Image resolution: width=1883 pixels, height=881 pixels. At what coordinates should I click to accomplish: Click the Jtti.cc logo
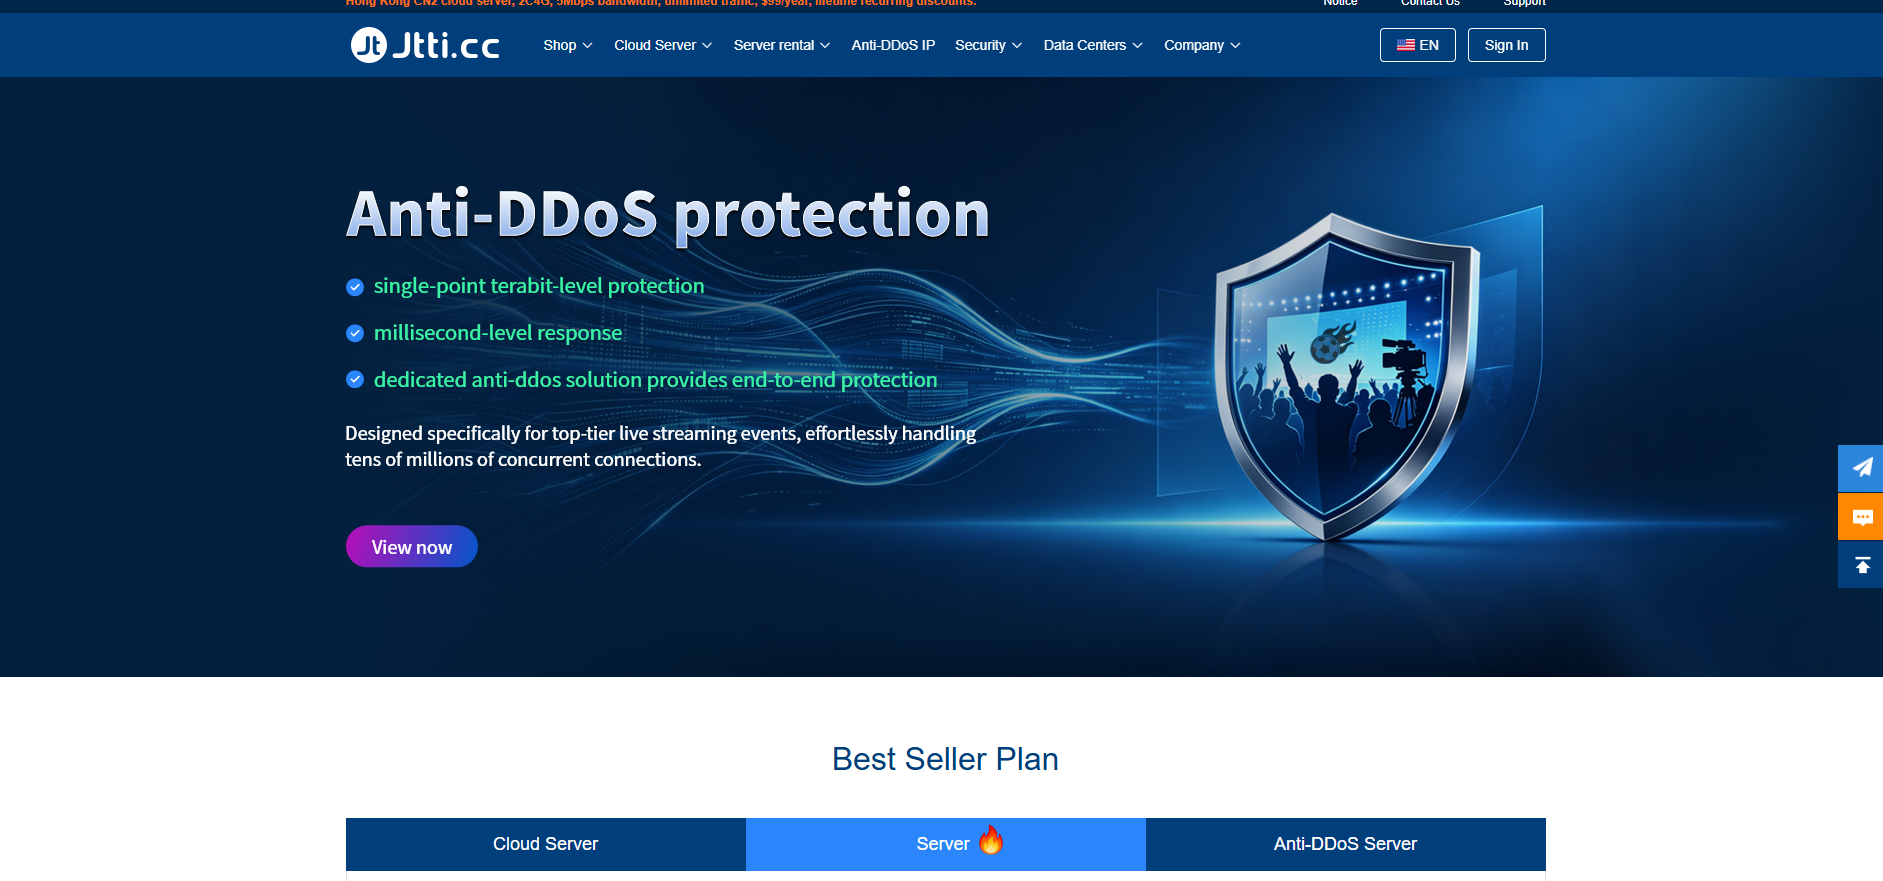click(x=425, y=45)
